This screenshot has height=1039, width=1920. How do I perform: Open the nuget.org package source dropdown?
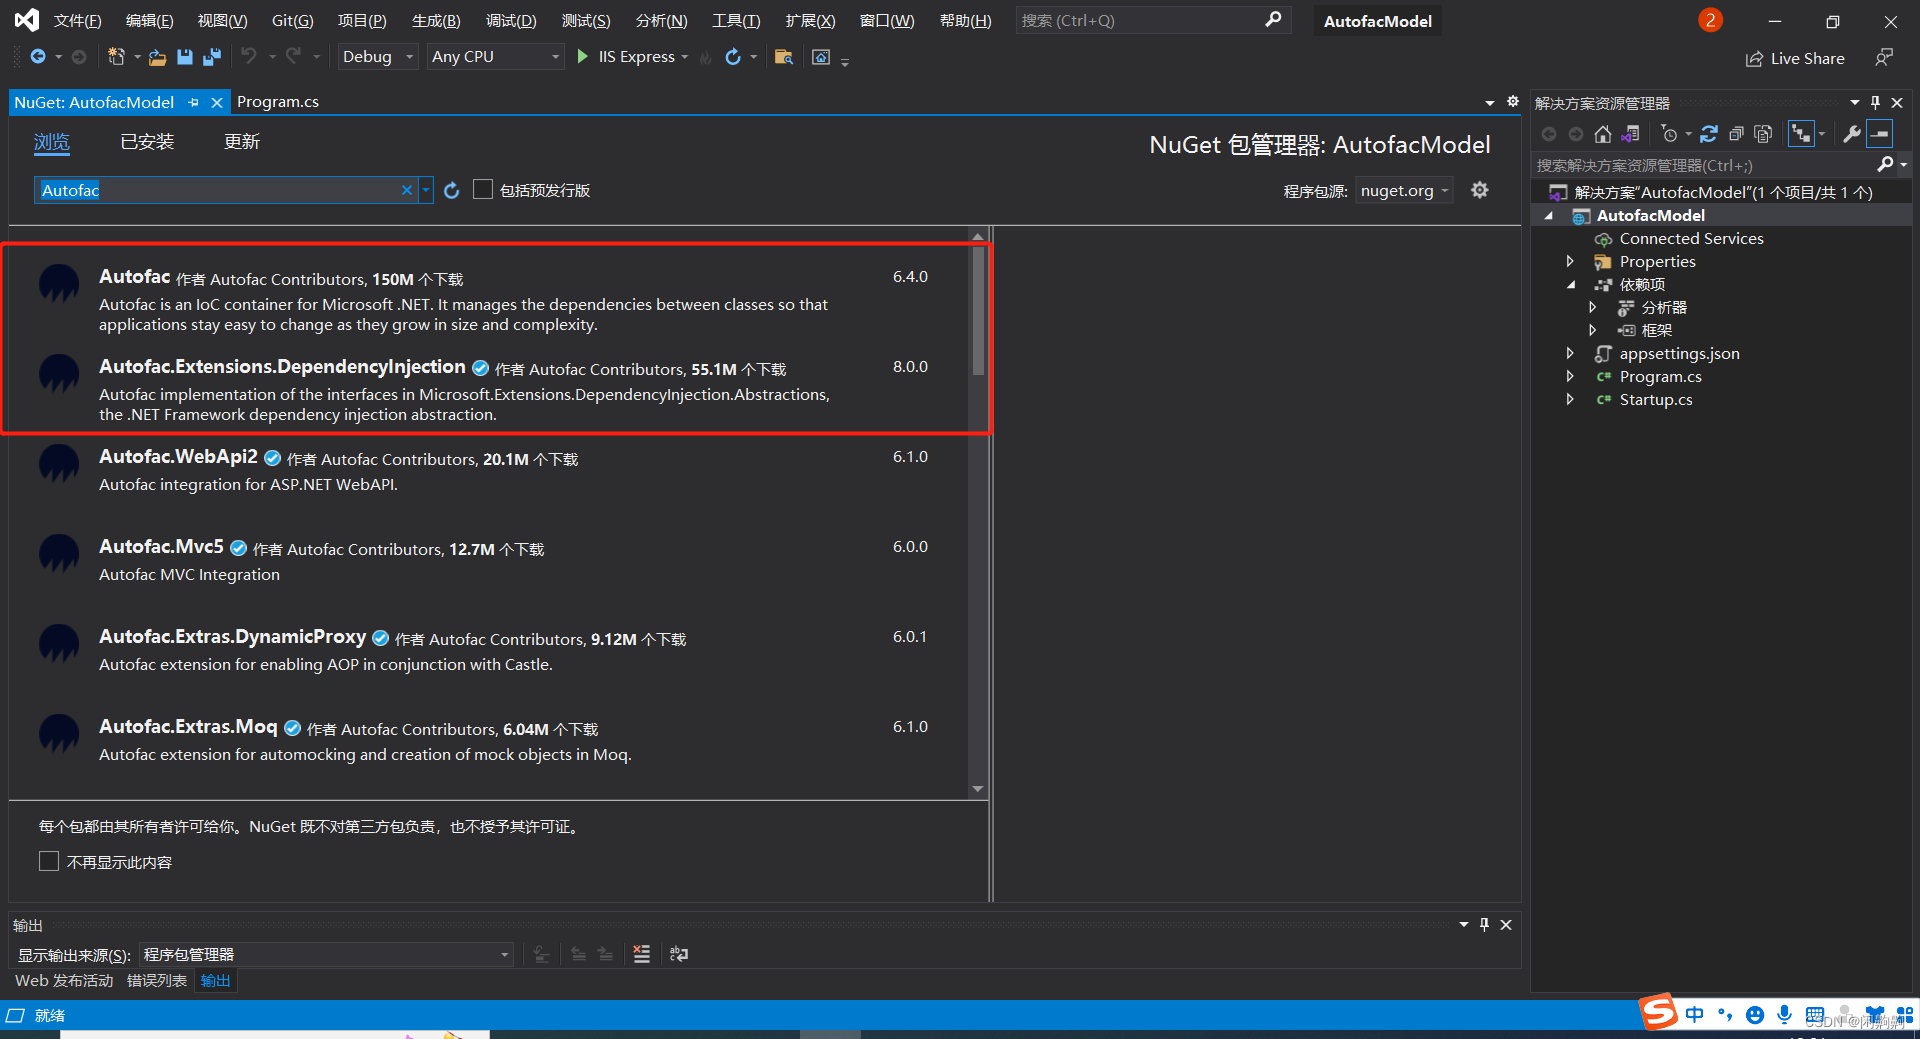coord(1404,190)
